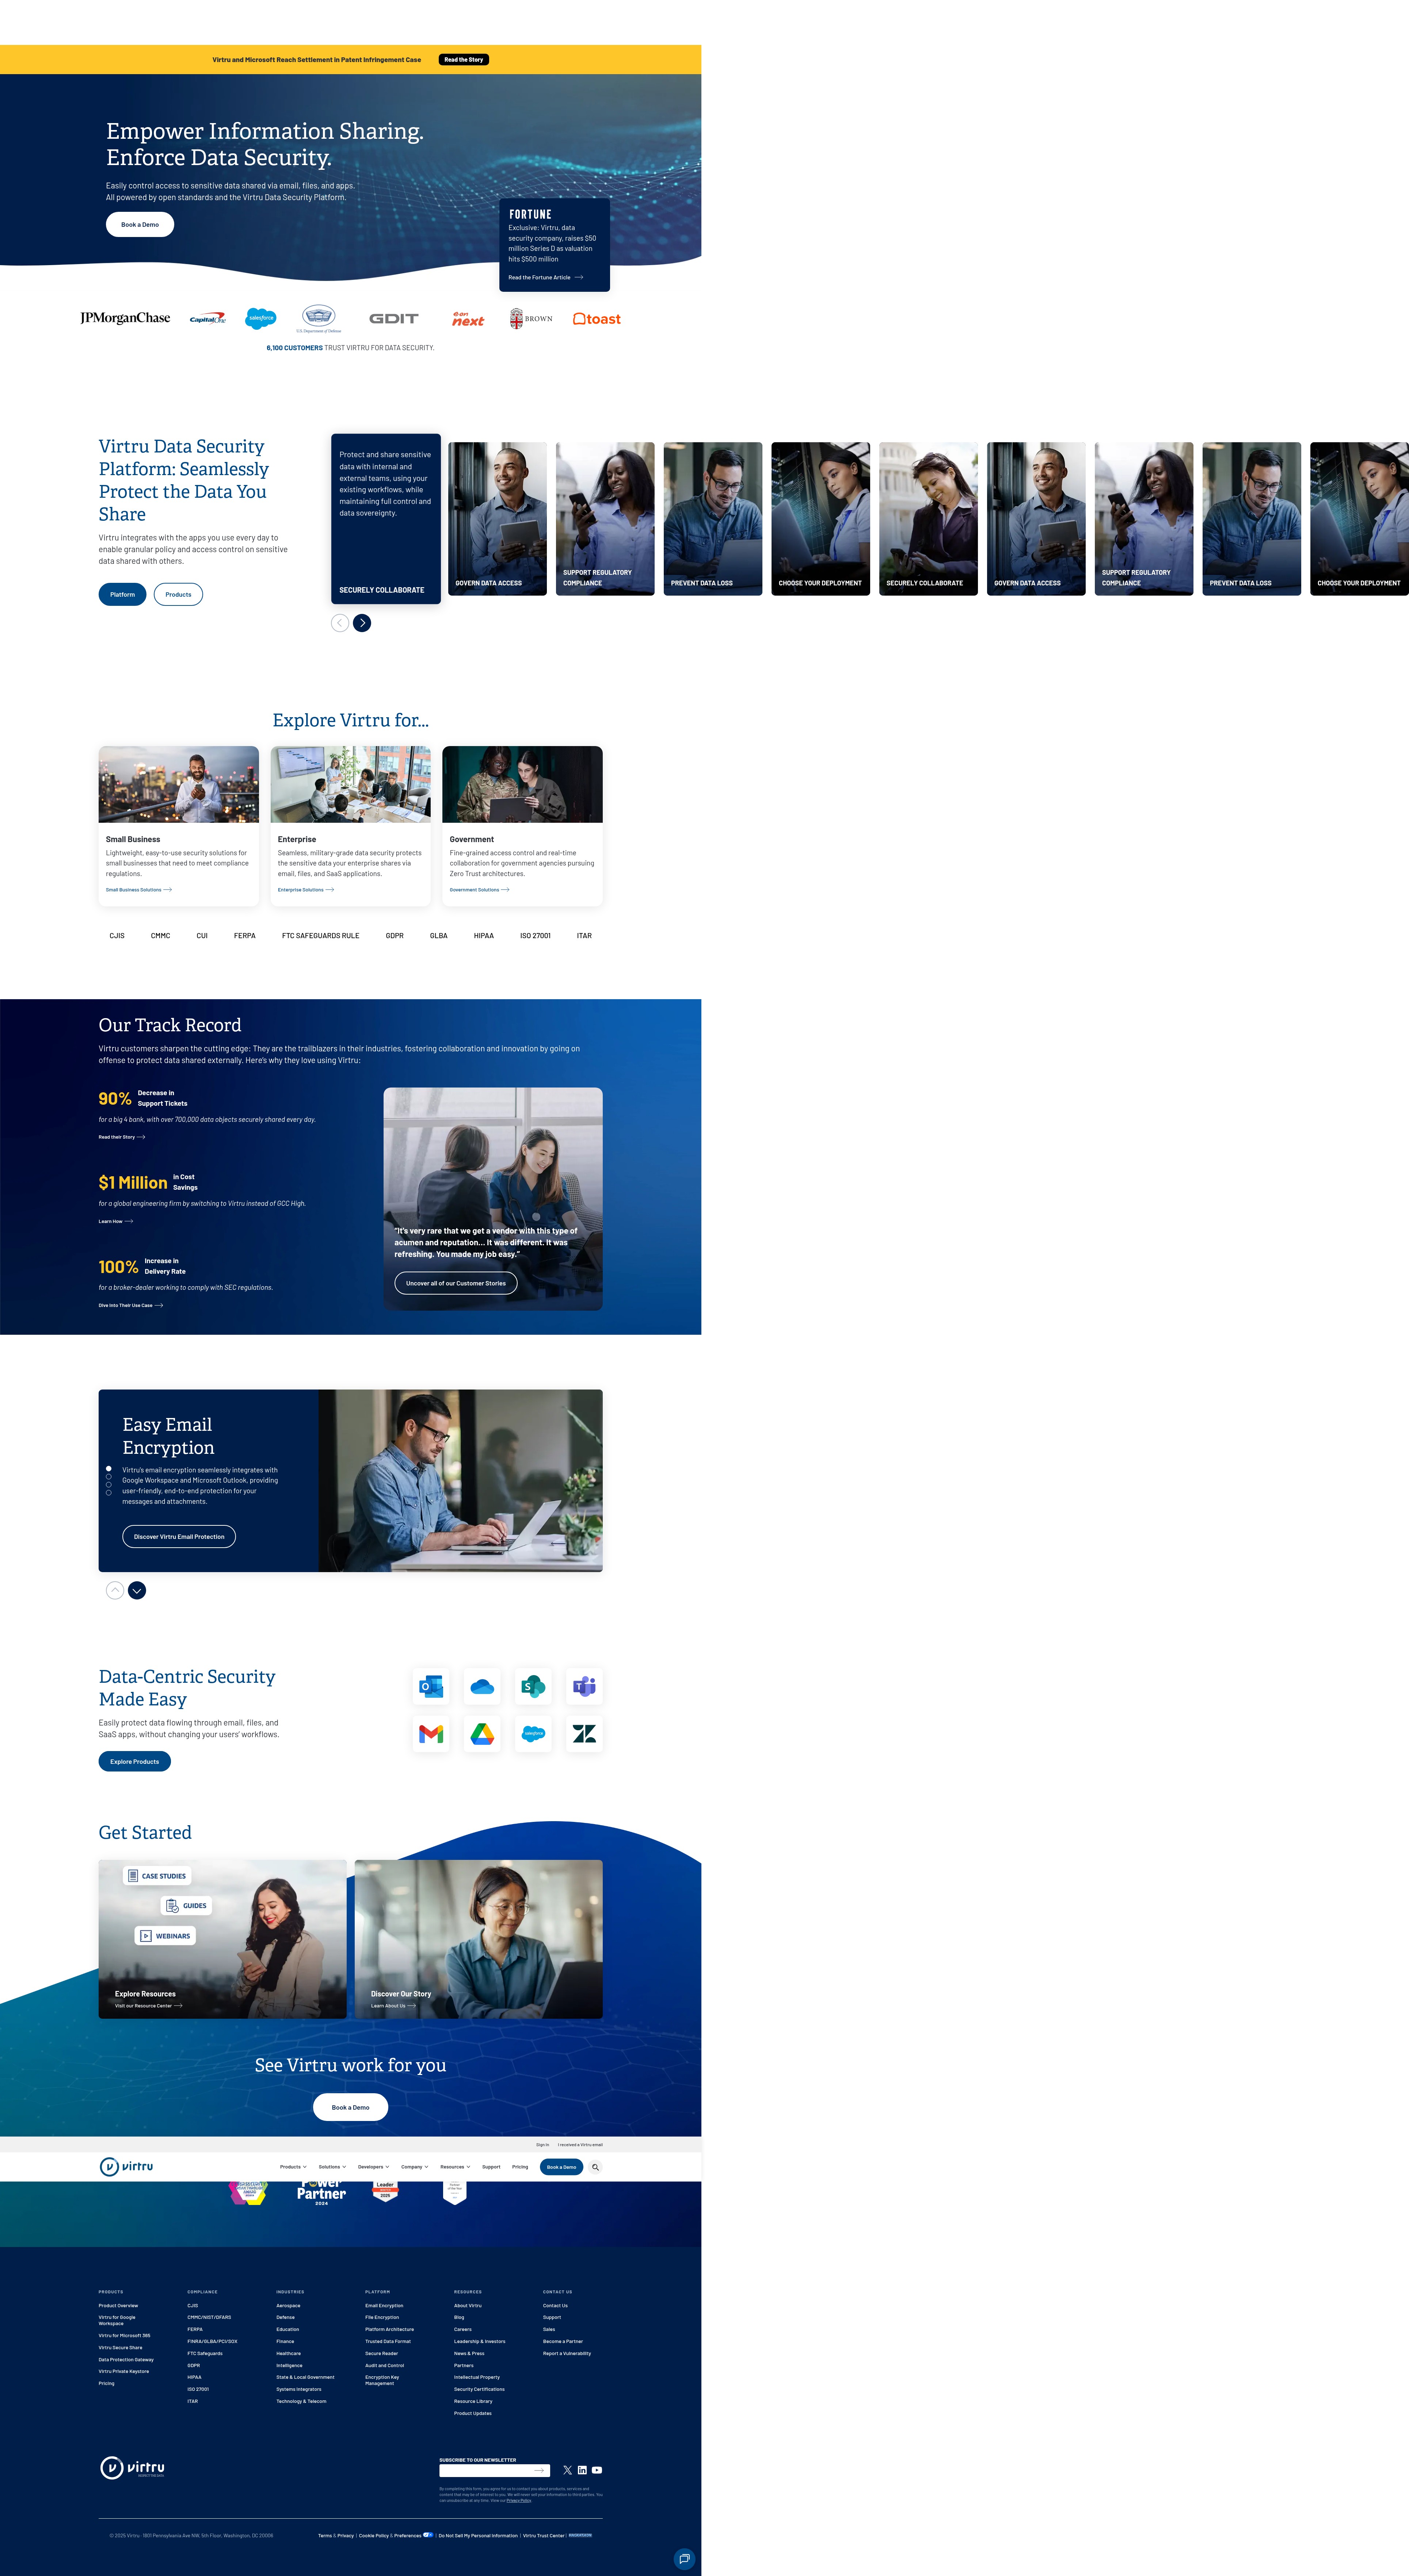Screen dimensions: 1409x2576
Task: Select the HIPAA compliance tab
Action: click(x=484, y=936)
